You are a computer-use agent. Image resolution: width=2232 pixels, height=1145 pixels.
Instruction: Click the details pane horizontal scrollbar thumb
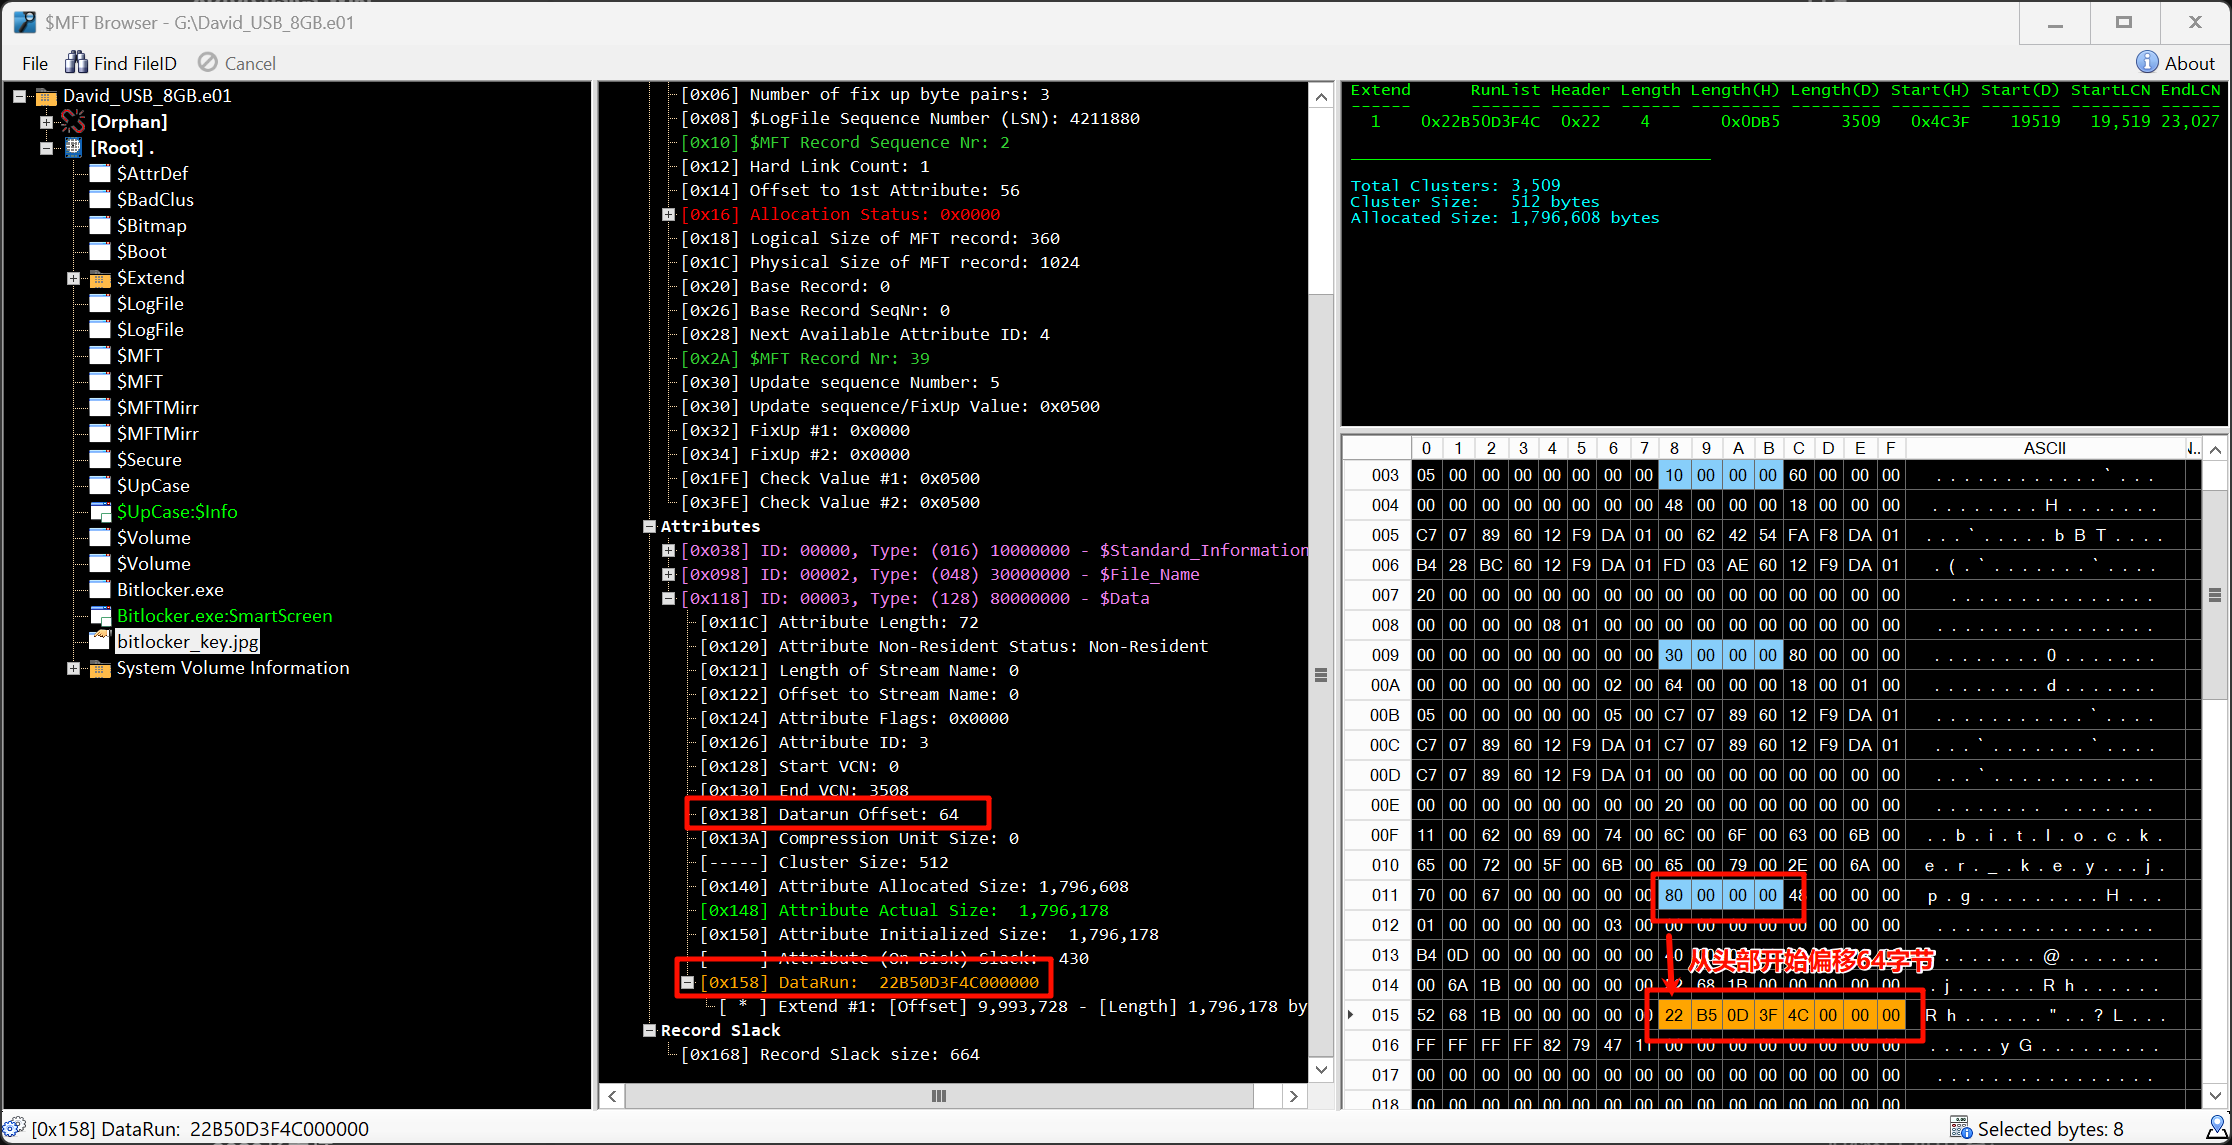point(938,1096)
